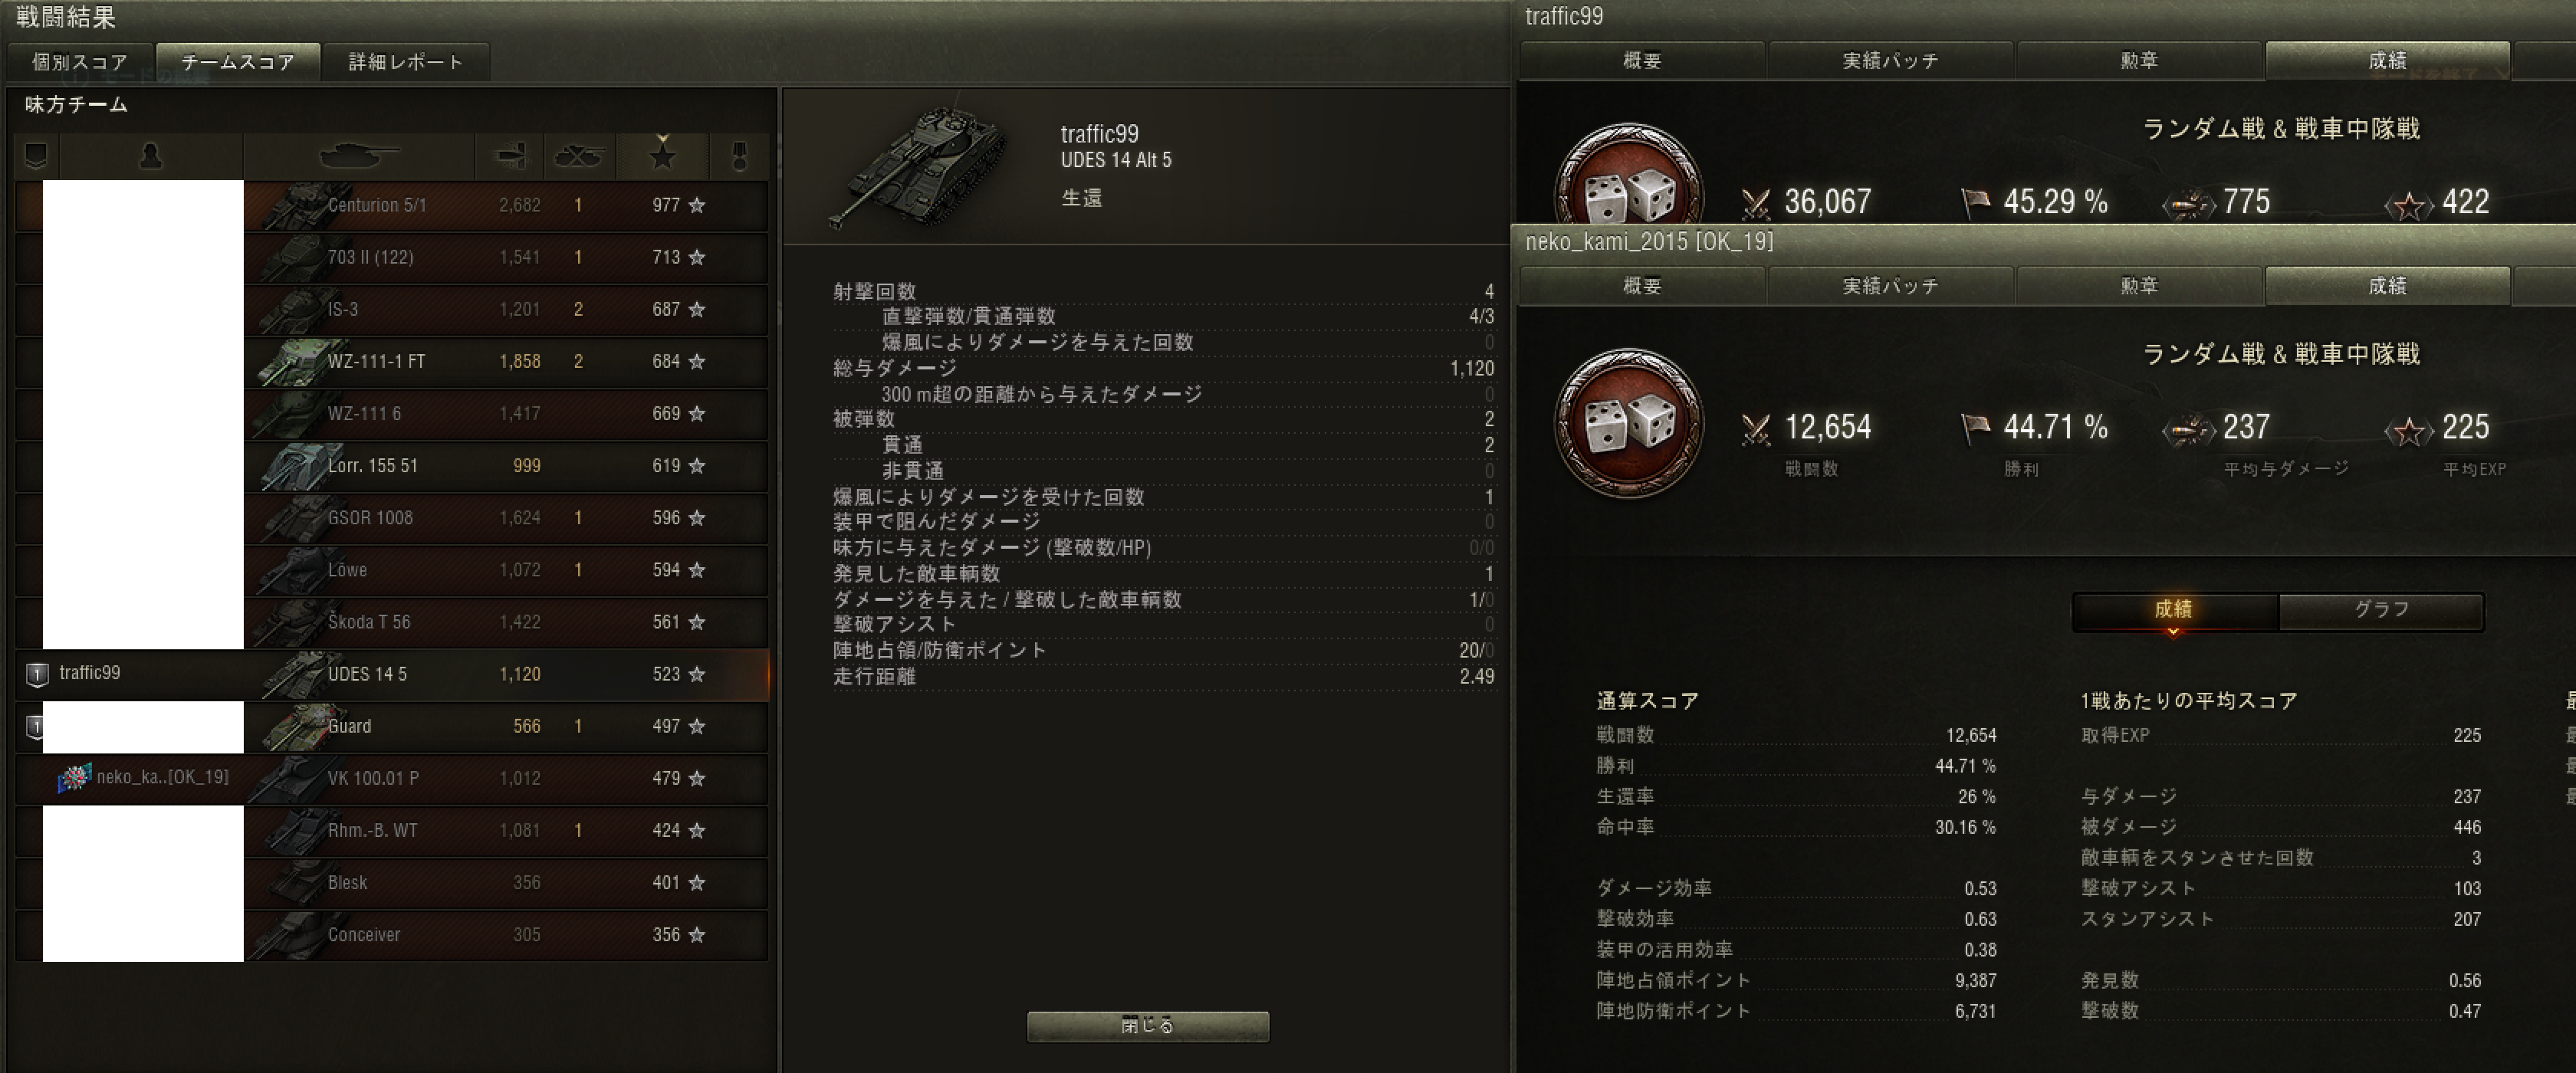Sort by damage dealt gun icon
Image resolution: width=2576 pixels, height=1073 pixels.
(x=510, y=156)
